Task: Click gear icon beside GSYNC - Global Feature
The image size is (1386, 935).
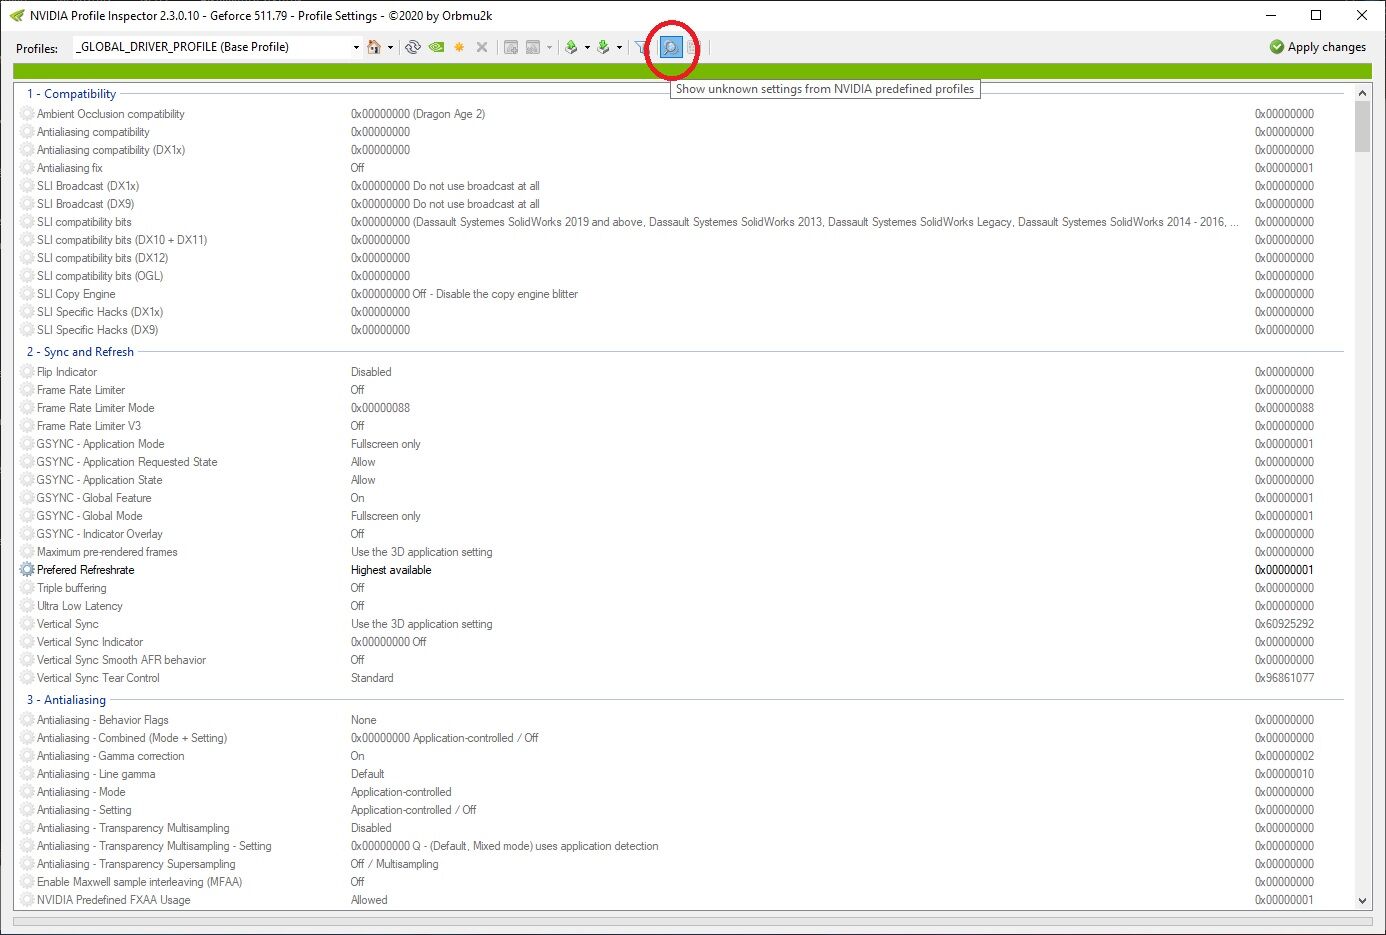Action: coord(27,498)
